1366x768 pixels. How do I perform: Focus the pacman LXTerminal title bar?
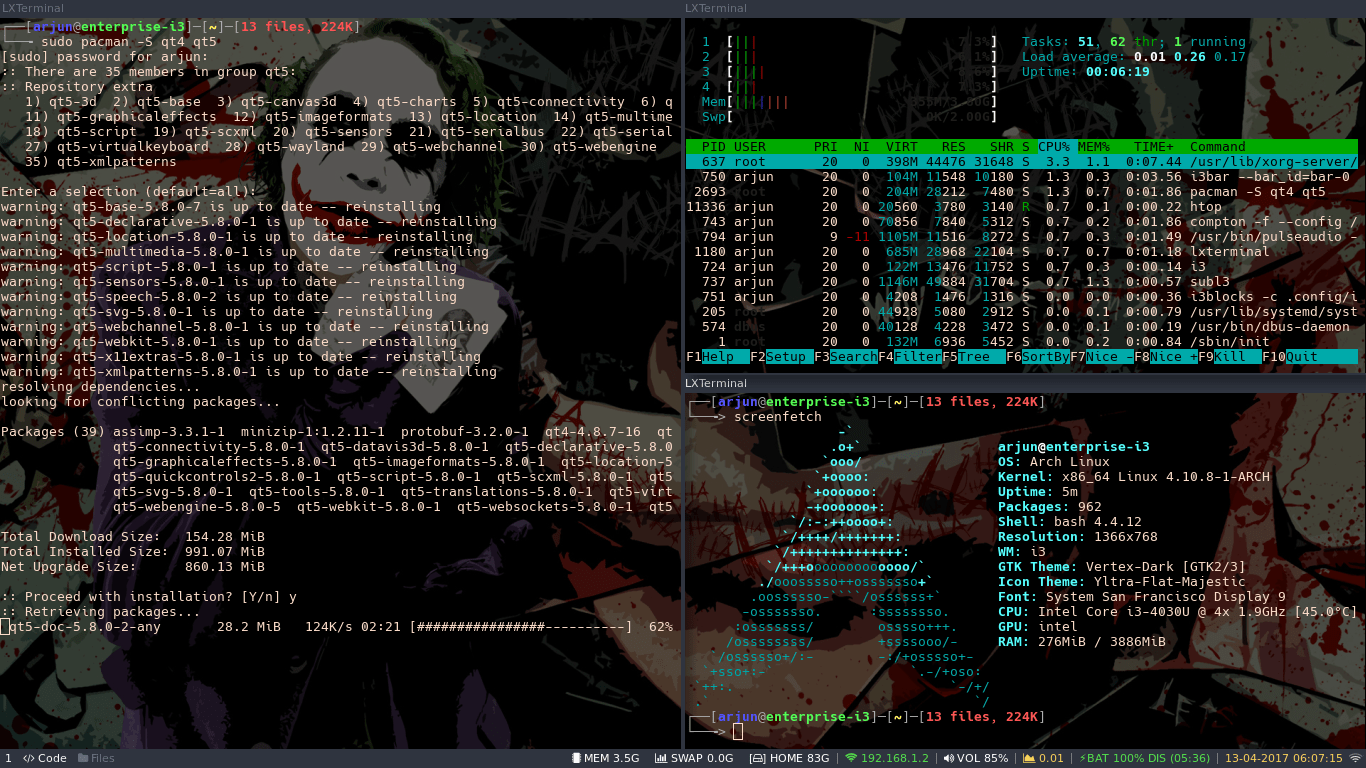340,8
